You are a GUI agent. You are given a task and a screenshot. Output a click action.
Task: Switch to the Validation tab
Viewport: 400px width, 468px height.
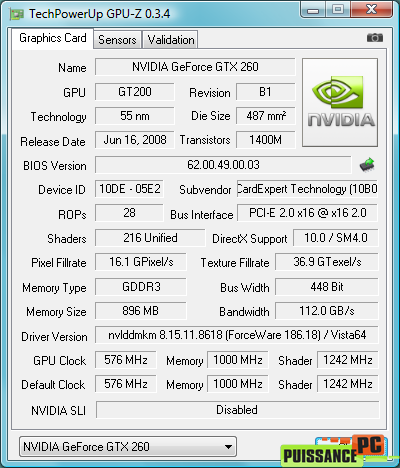171,40
